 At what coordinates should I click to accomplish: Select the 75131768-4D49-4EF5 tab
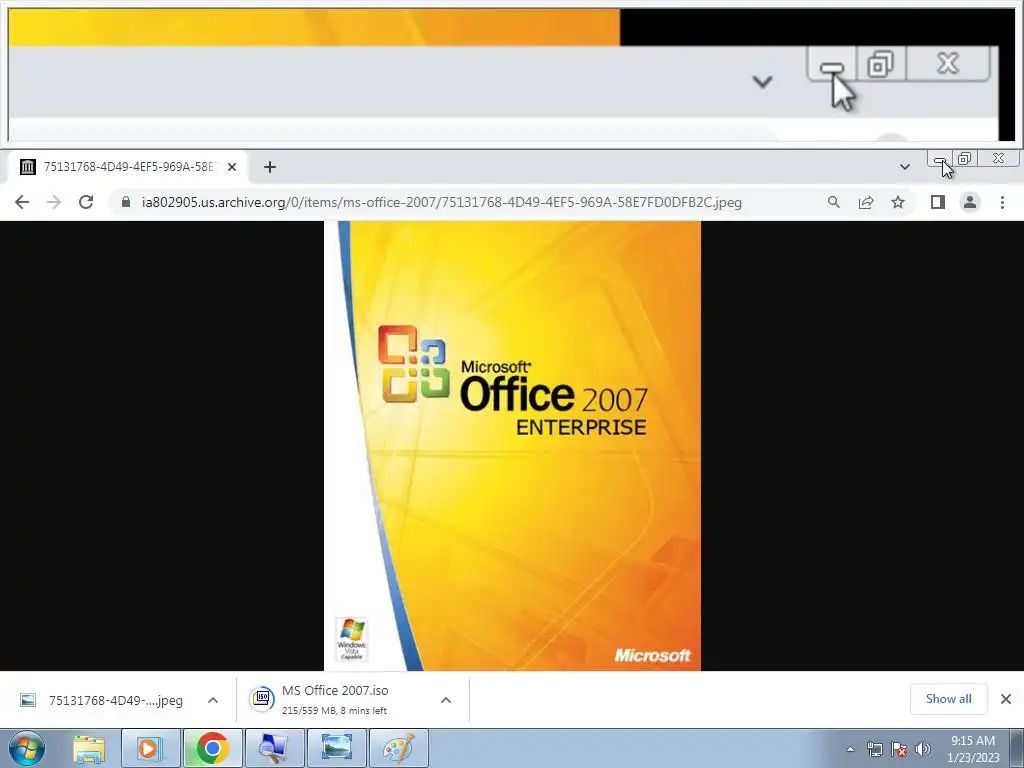pos(128,167)
